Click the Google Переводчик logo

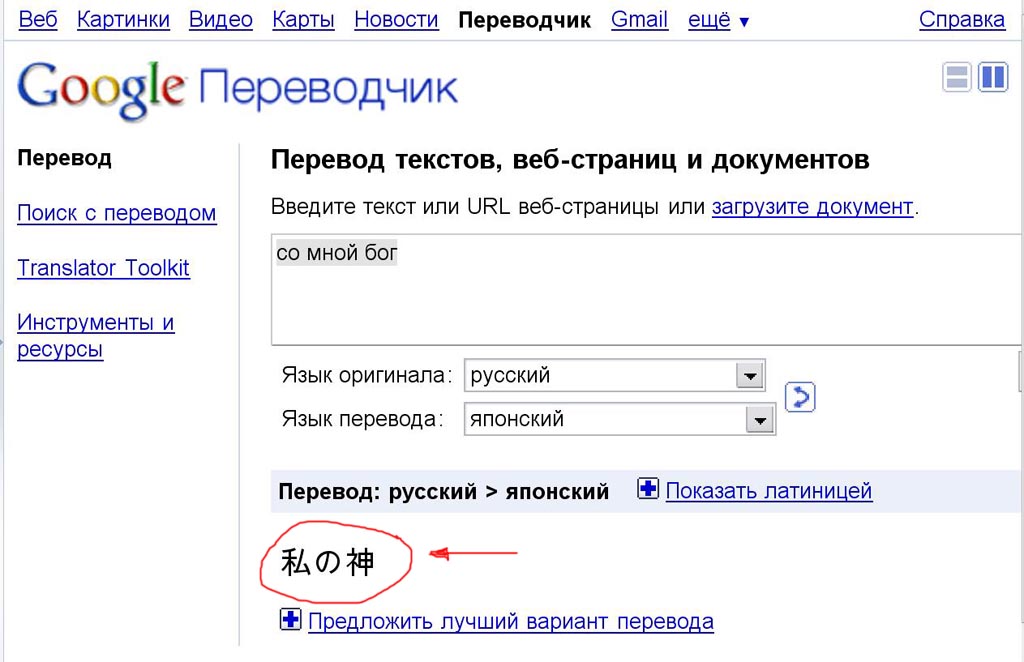237,88
